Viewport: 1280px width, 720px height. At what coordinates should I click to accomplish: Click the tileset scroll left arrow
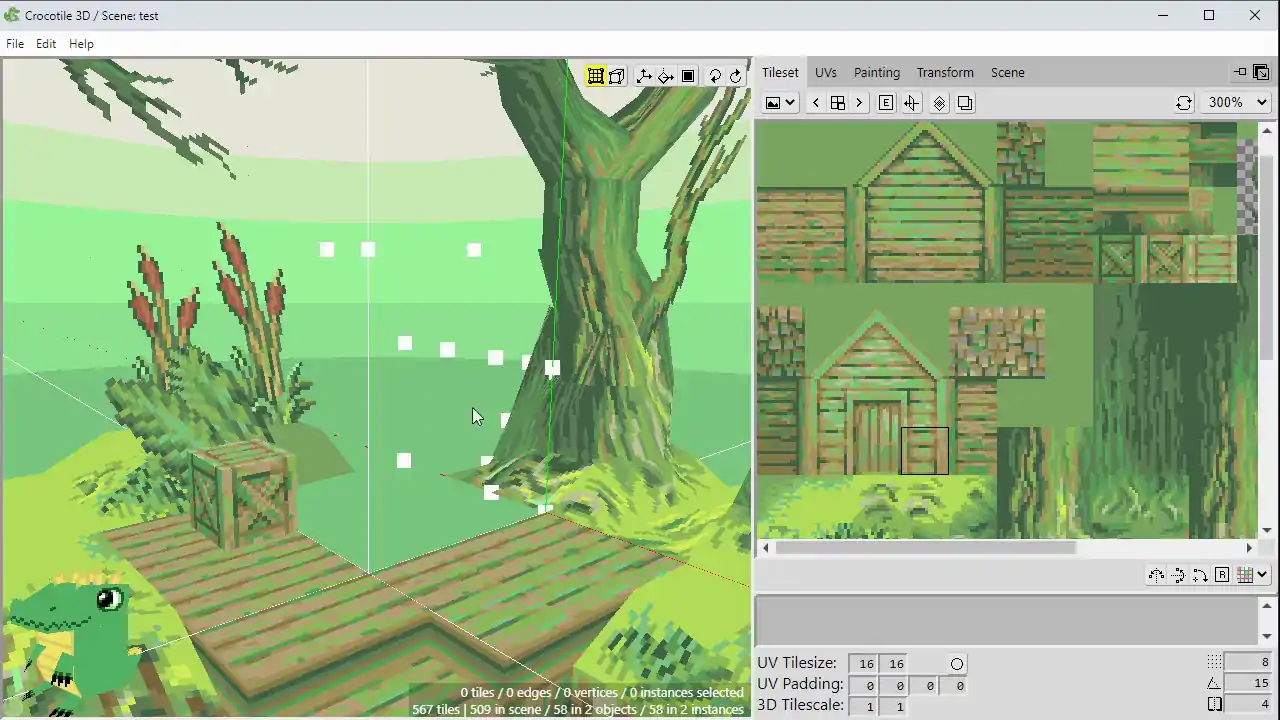pos(766,547)
